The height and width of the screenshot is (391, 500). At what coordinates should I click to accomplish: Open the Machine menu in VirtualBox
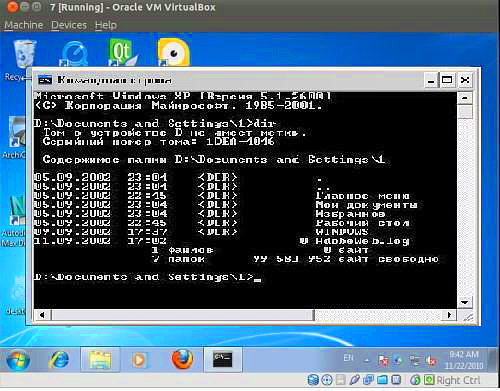pos(24,25)
